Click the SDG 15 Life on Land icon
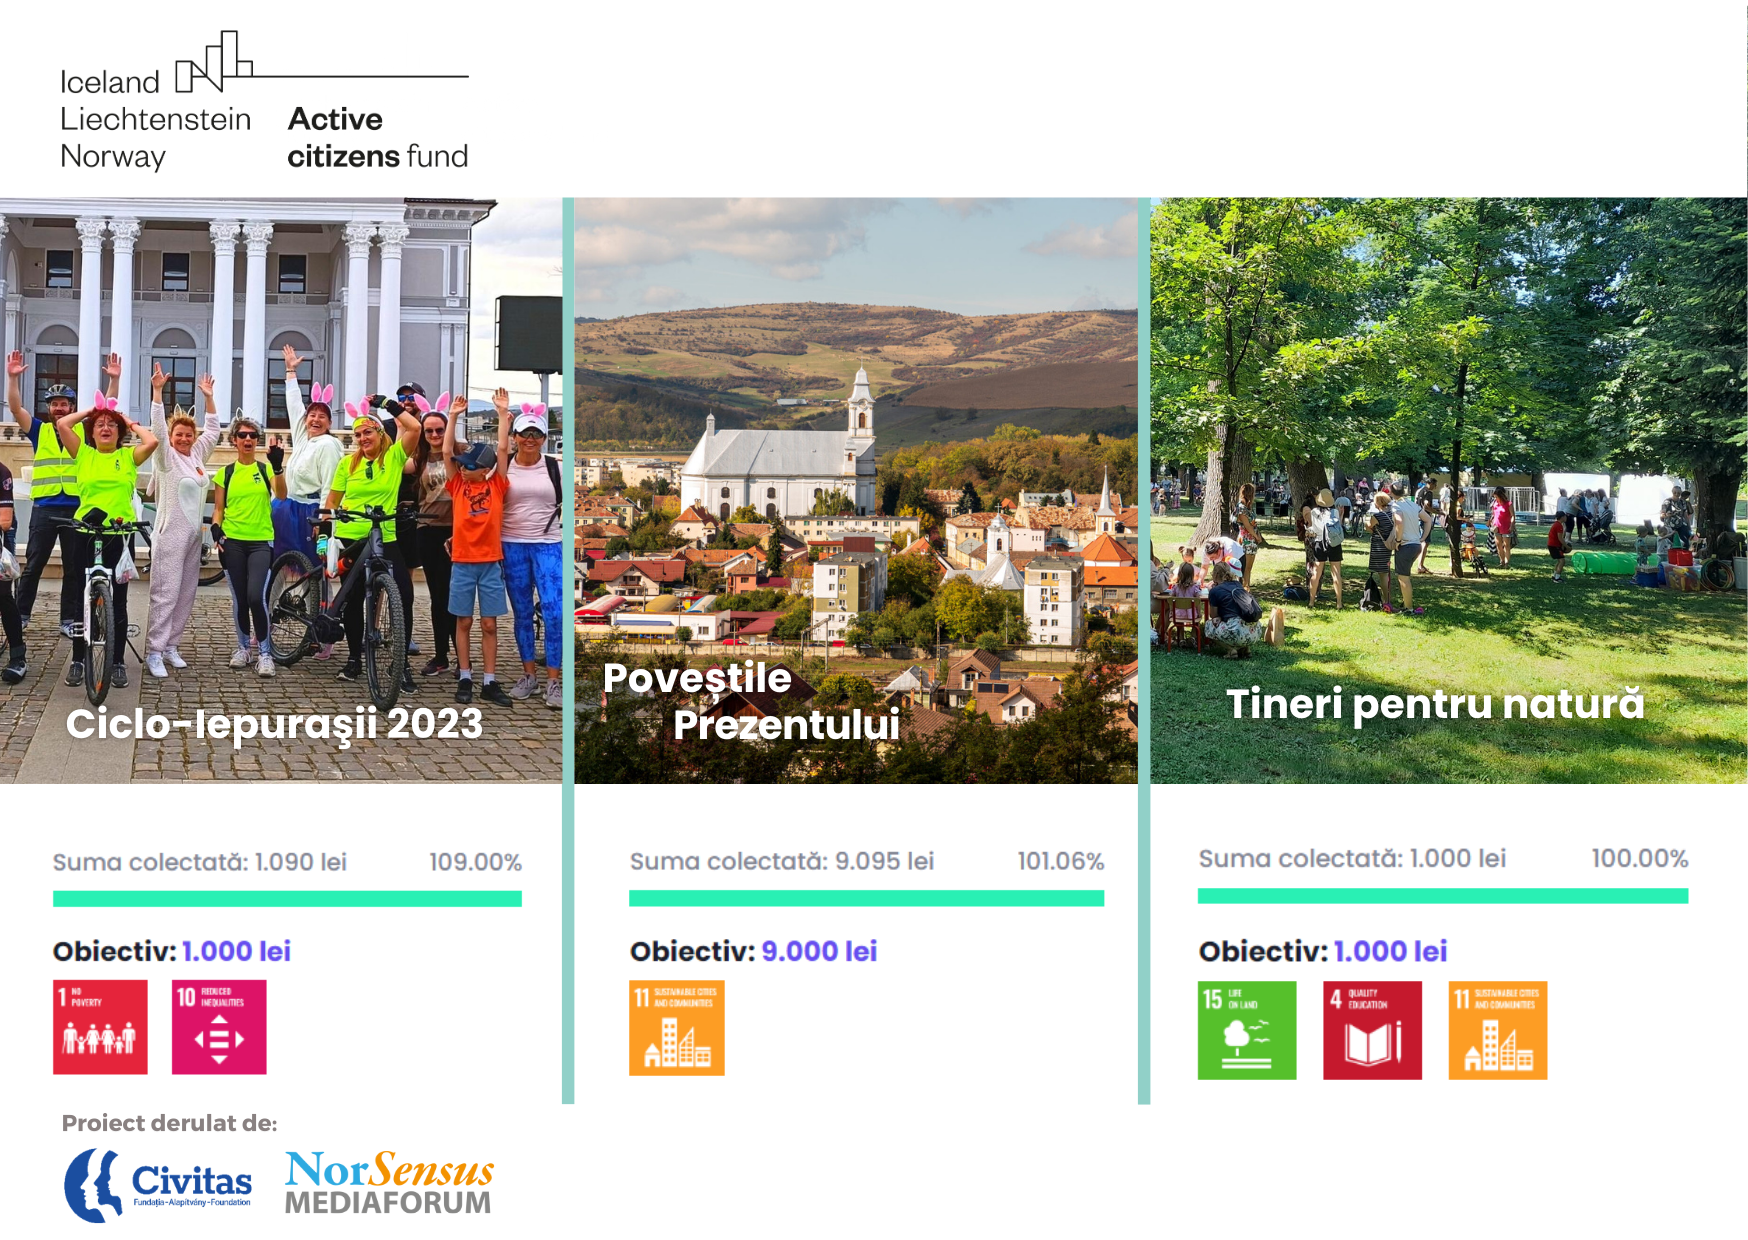The width and height of the screenshot is (1748, 1240). pyautogui.click(x=1247, y=1030)
